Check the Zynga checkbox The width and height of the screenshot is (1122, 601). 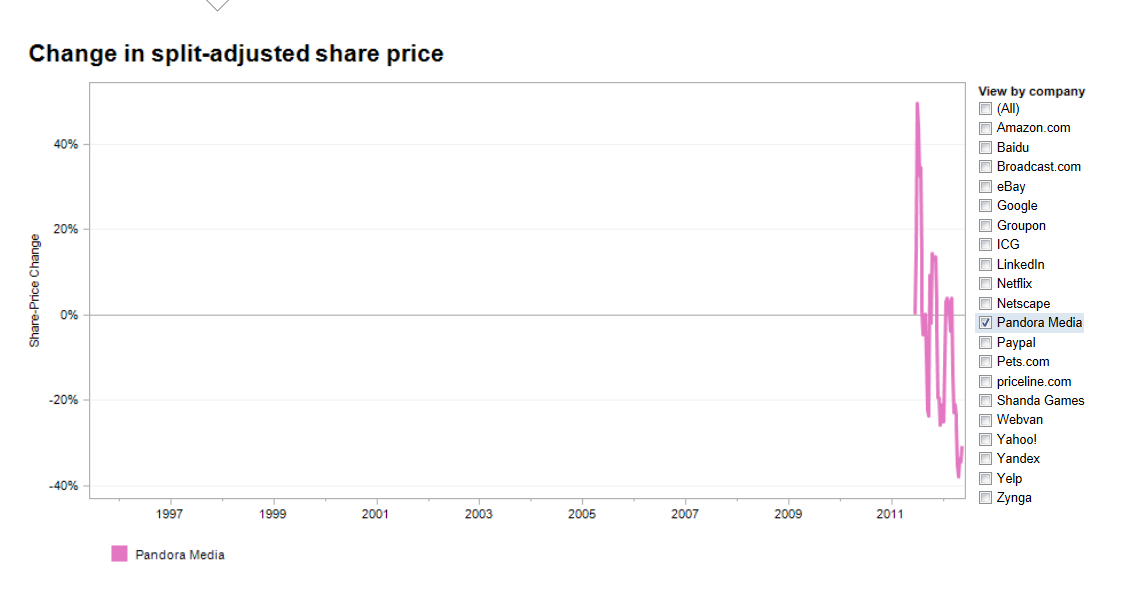pos(986,498)
